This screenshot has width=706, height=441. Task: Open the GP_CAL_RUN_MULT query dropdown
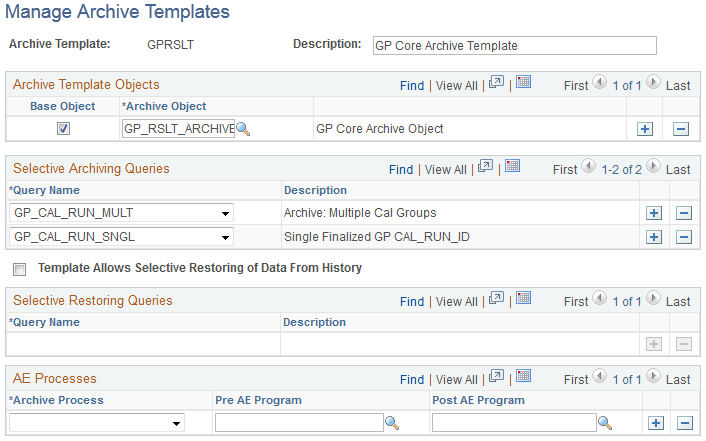[226, 212]
